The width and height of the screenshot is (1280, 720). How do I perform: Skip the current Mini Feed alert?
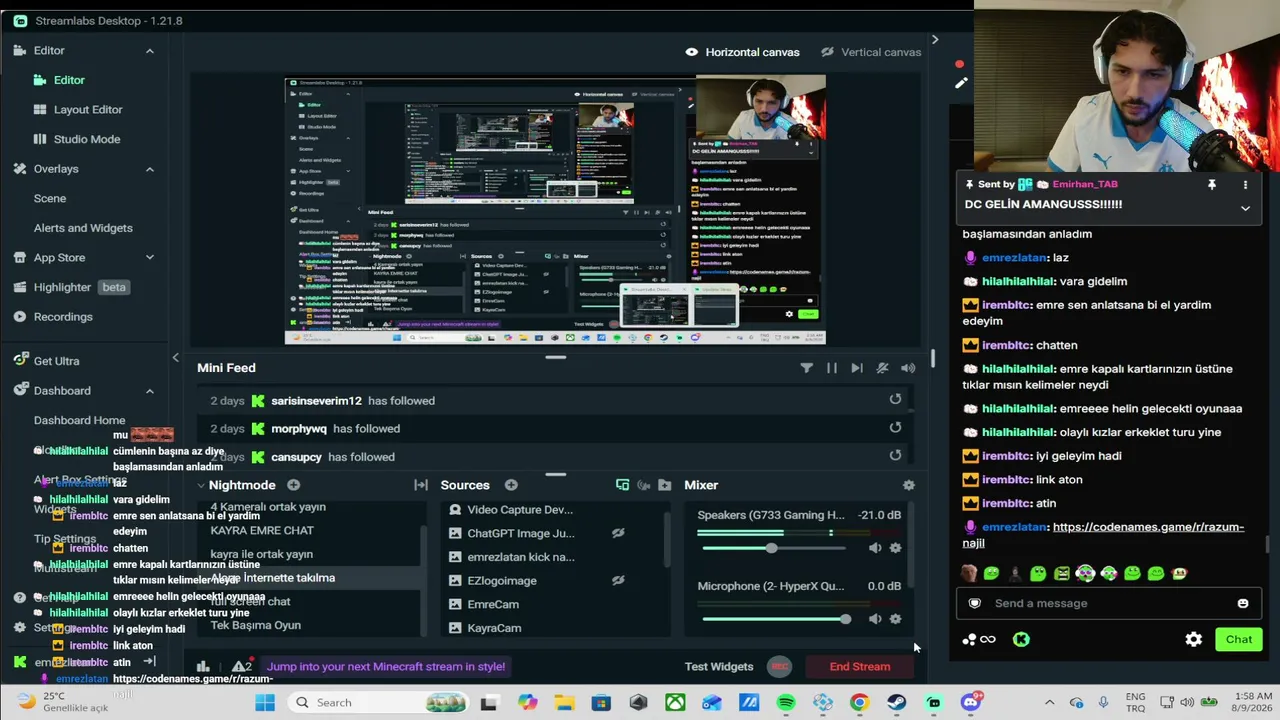coord(857,368)
